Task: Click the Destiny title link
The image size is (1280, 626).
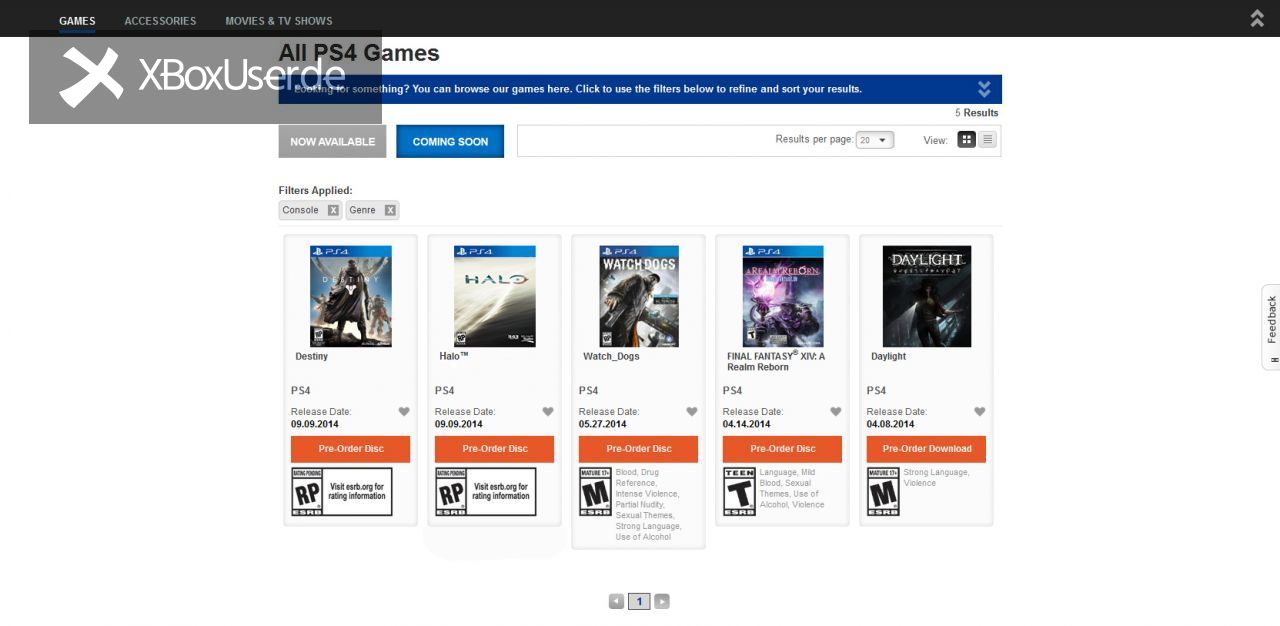Action: coord(311,357)
